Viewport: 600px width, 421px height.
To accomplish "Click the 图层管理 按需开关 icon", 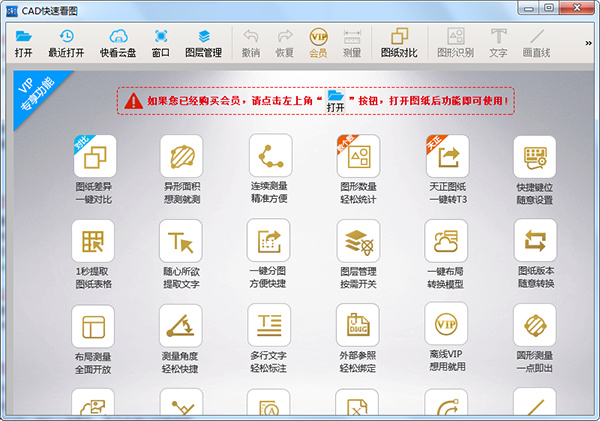I will pyautogui.click(x=358, y=241).
